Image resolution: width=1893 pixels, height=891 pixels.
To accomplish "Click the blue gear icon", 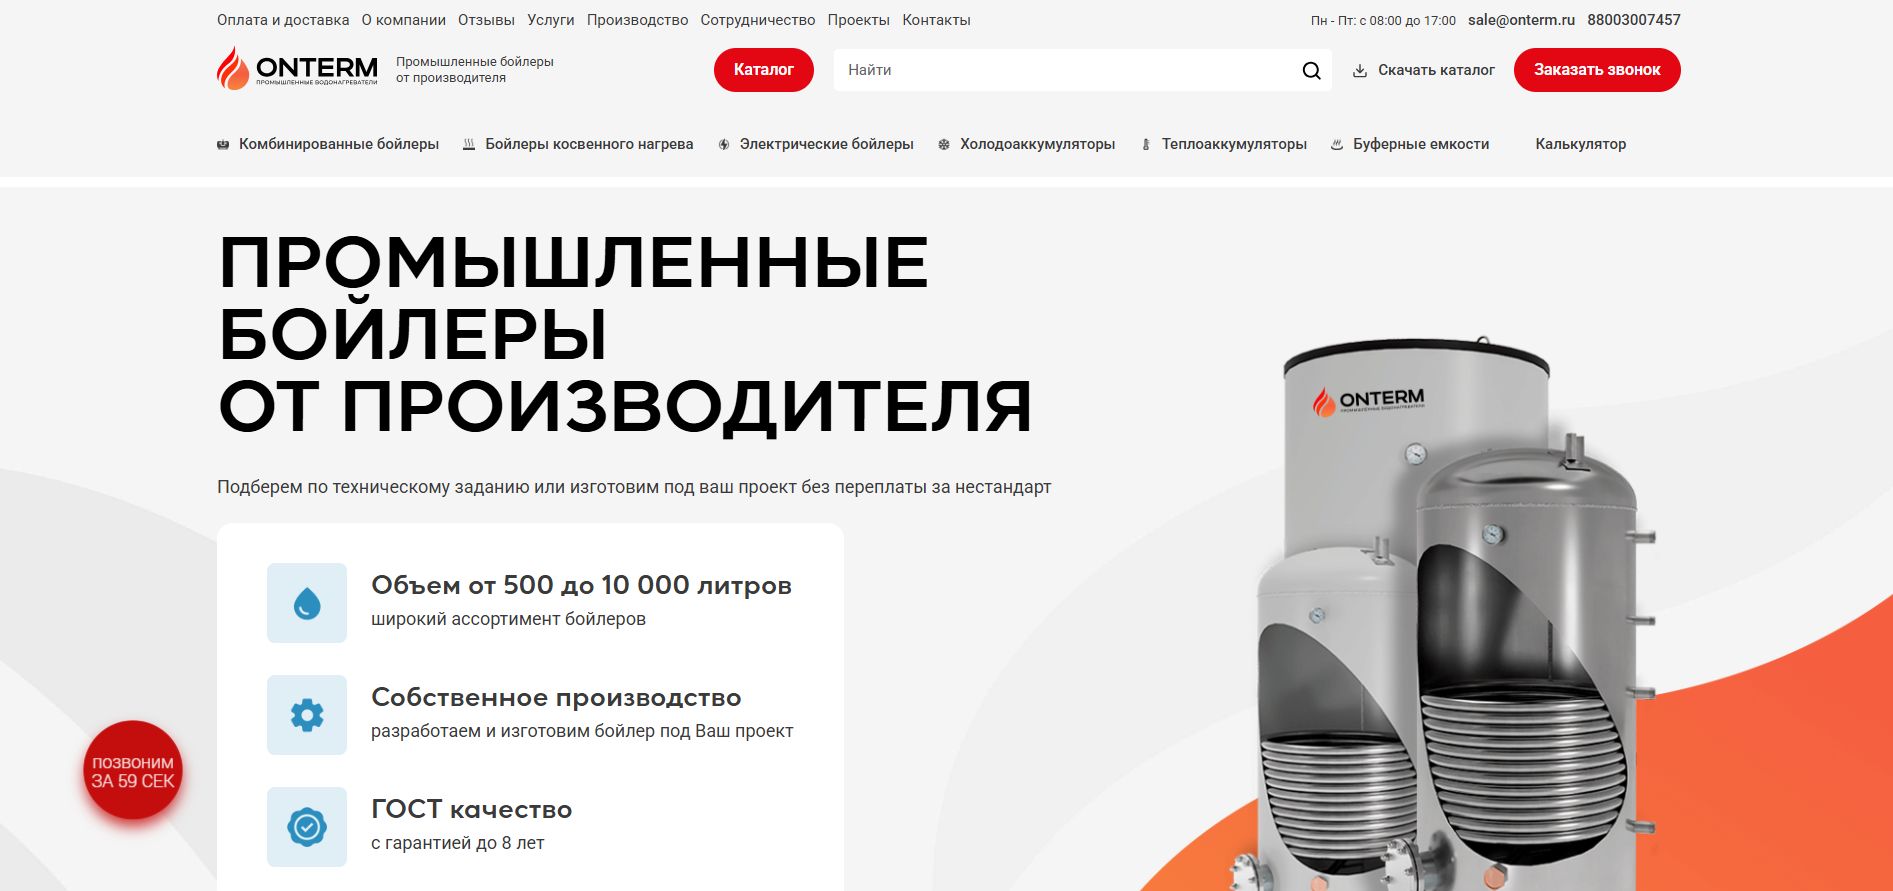I will (x=307, y=715).
